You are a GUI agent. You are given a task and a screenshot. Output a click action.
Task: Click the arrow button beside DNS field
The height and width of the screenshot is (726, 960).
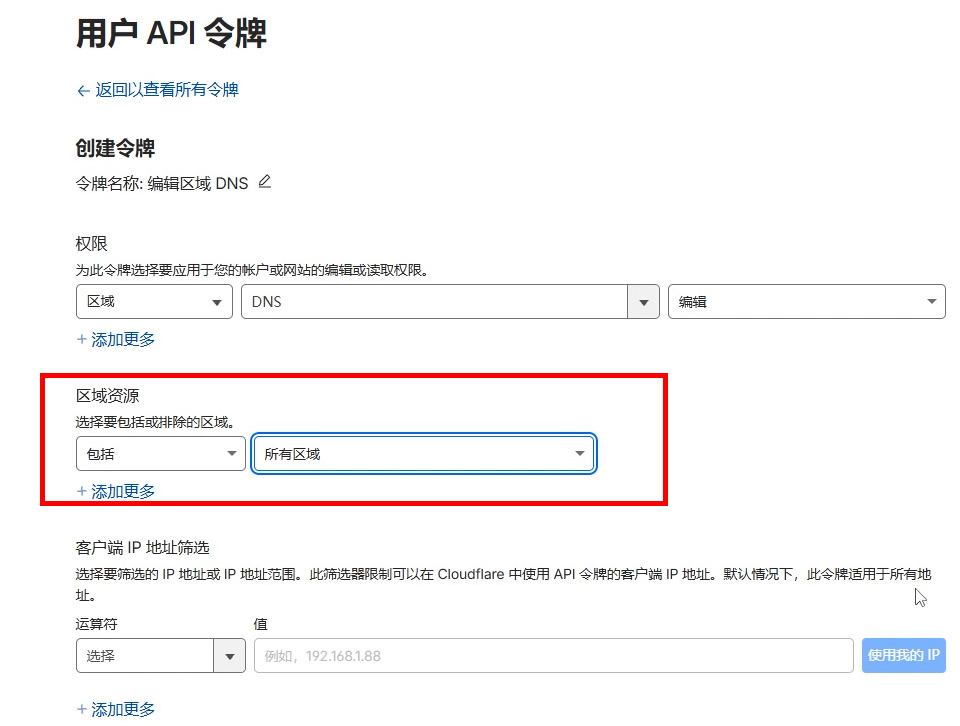pos(643,302)
